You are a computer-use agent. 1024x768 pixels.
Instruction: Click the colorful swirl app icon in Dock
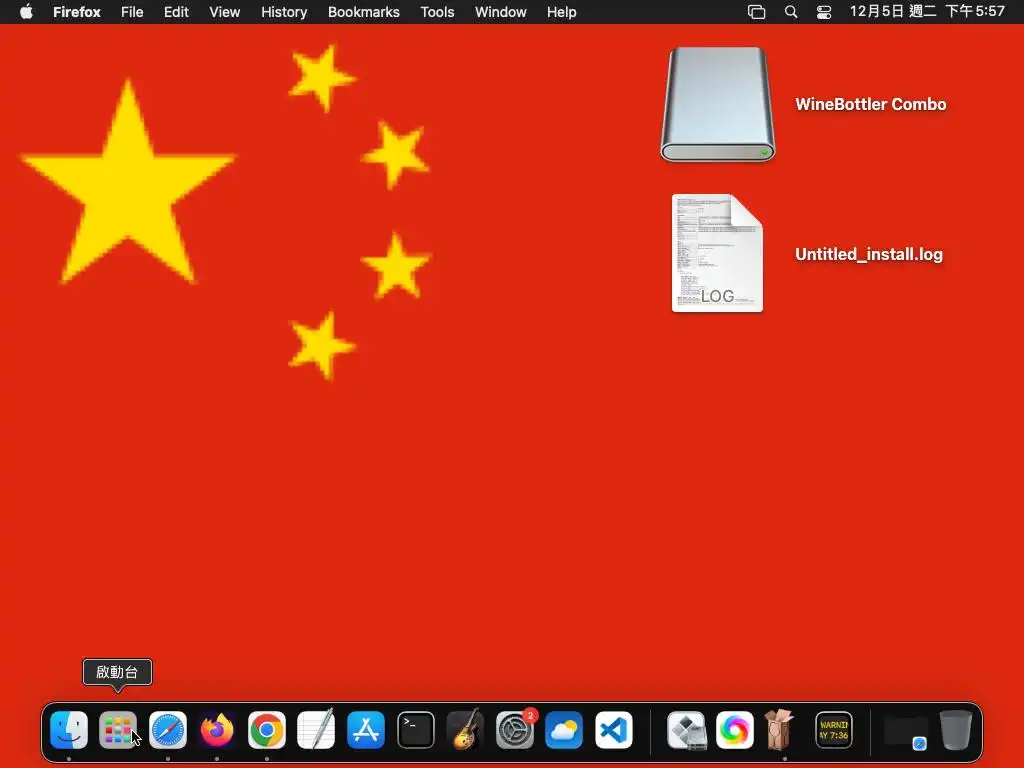pos(735,729)
